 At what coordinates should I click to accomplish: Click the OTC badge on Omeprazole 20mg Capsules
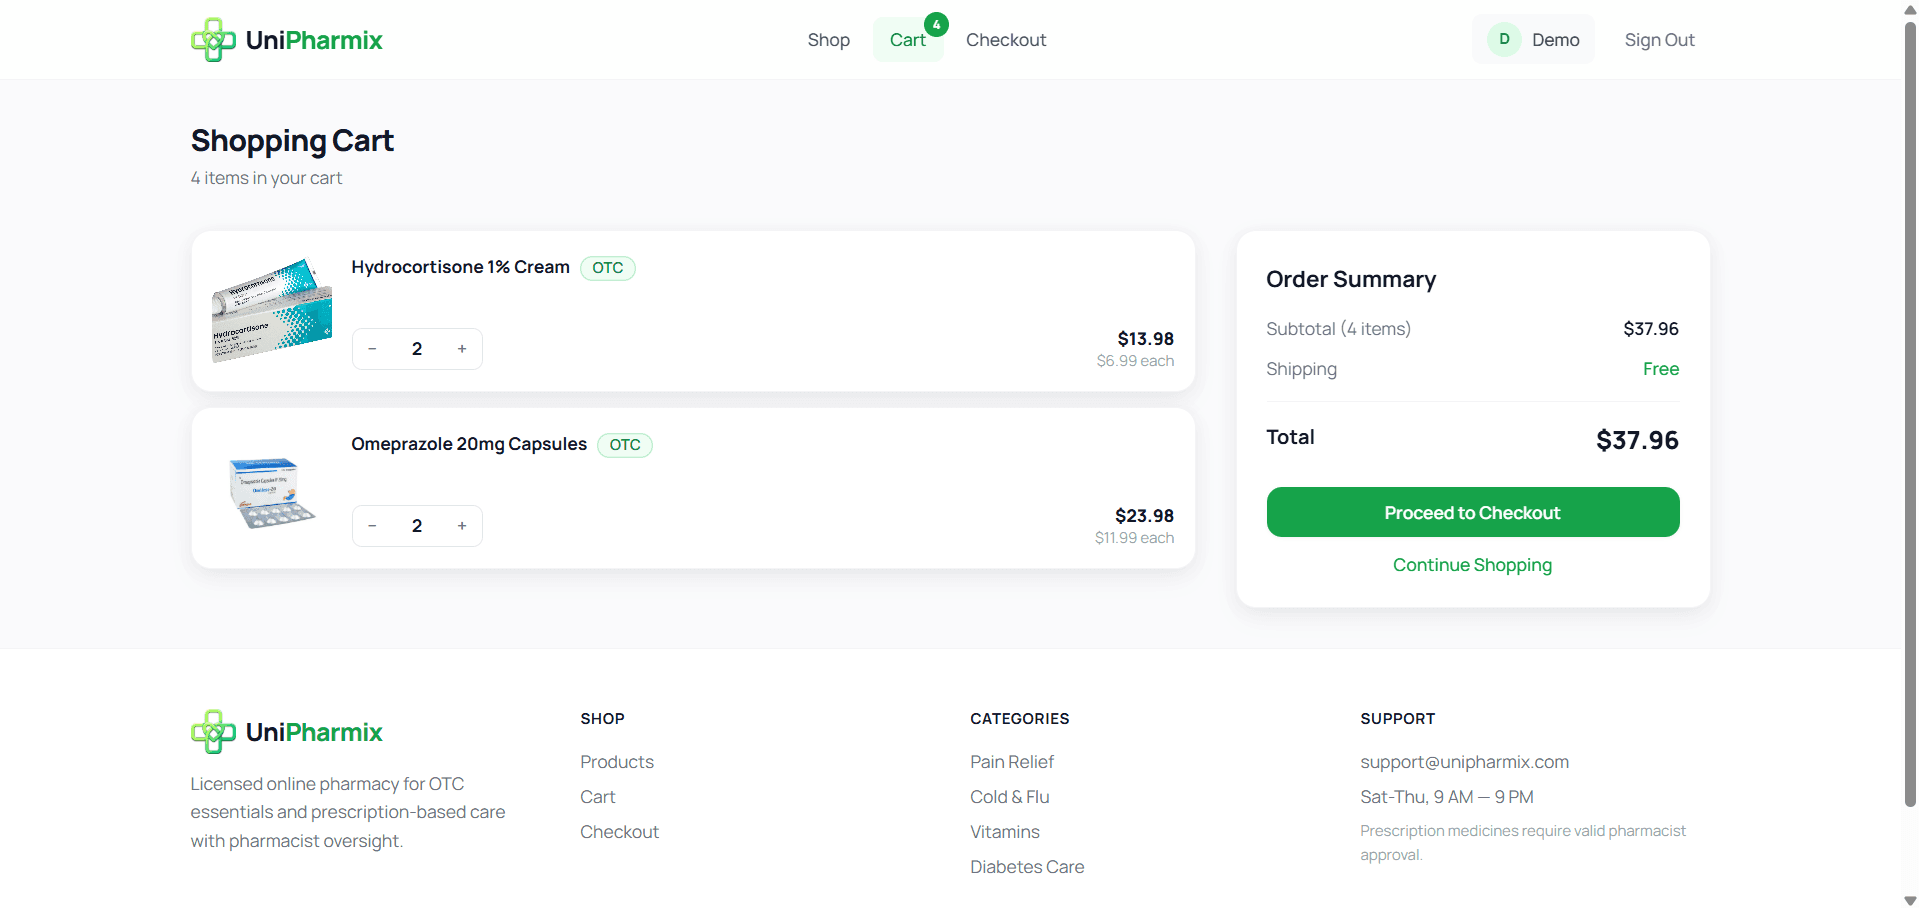point(624,445)
